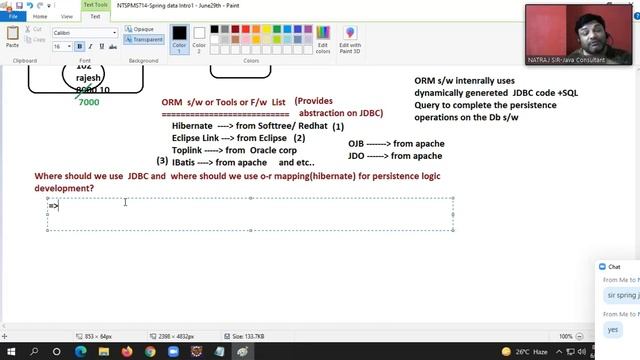The width and height of the screenshot is (640, 360).
Task: Open Firefox from taskbar
Action: (x=127, y=351)
